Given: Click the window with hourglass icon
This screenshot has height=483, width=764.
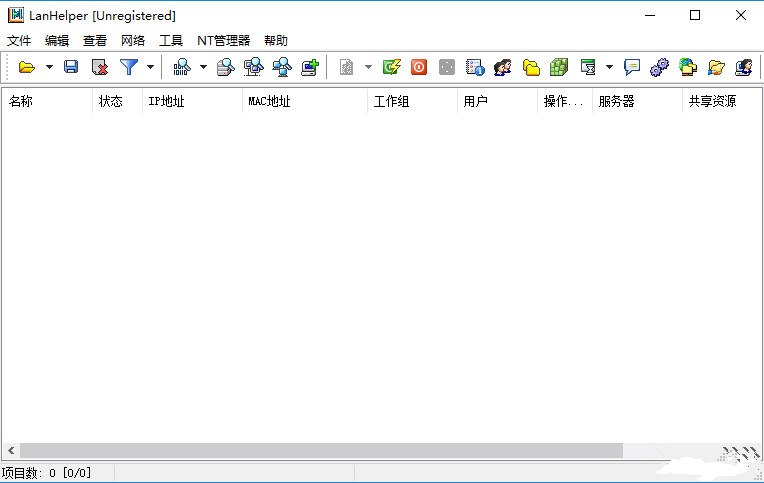Looking at the screenshot, I should click(x=588, y=67).
